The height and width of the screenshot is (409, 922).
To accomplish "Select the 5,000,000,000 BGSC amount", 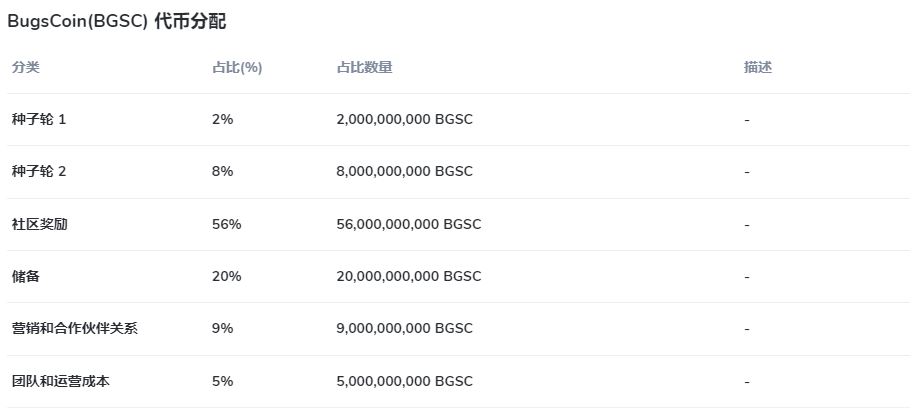I will (x=405, y=381).
